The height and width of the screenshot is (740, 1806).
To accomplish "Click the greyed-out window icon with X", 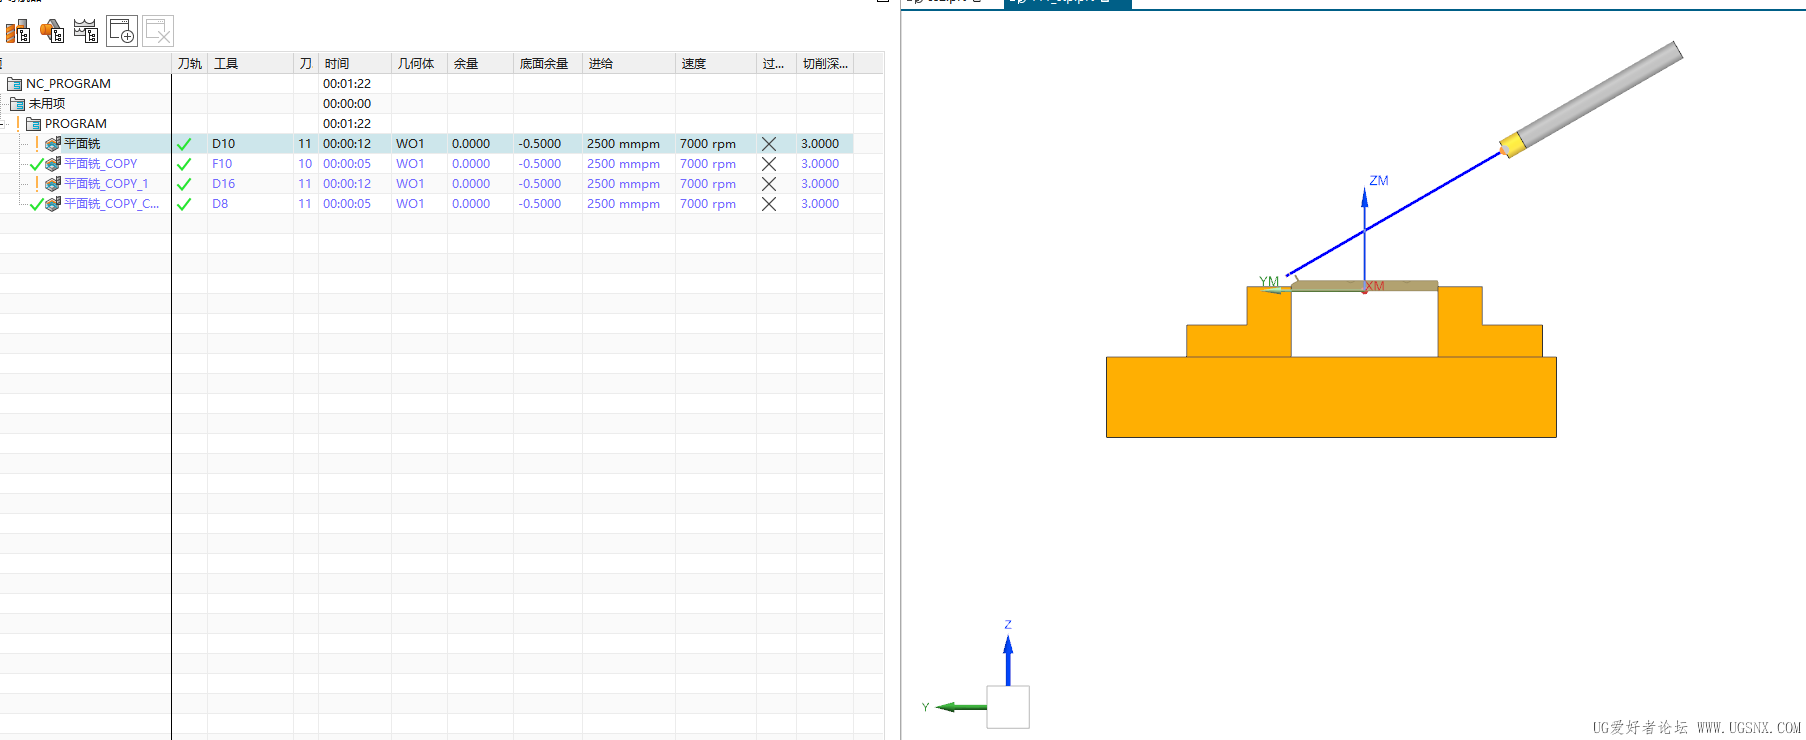I will tap(158, 32).
